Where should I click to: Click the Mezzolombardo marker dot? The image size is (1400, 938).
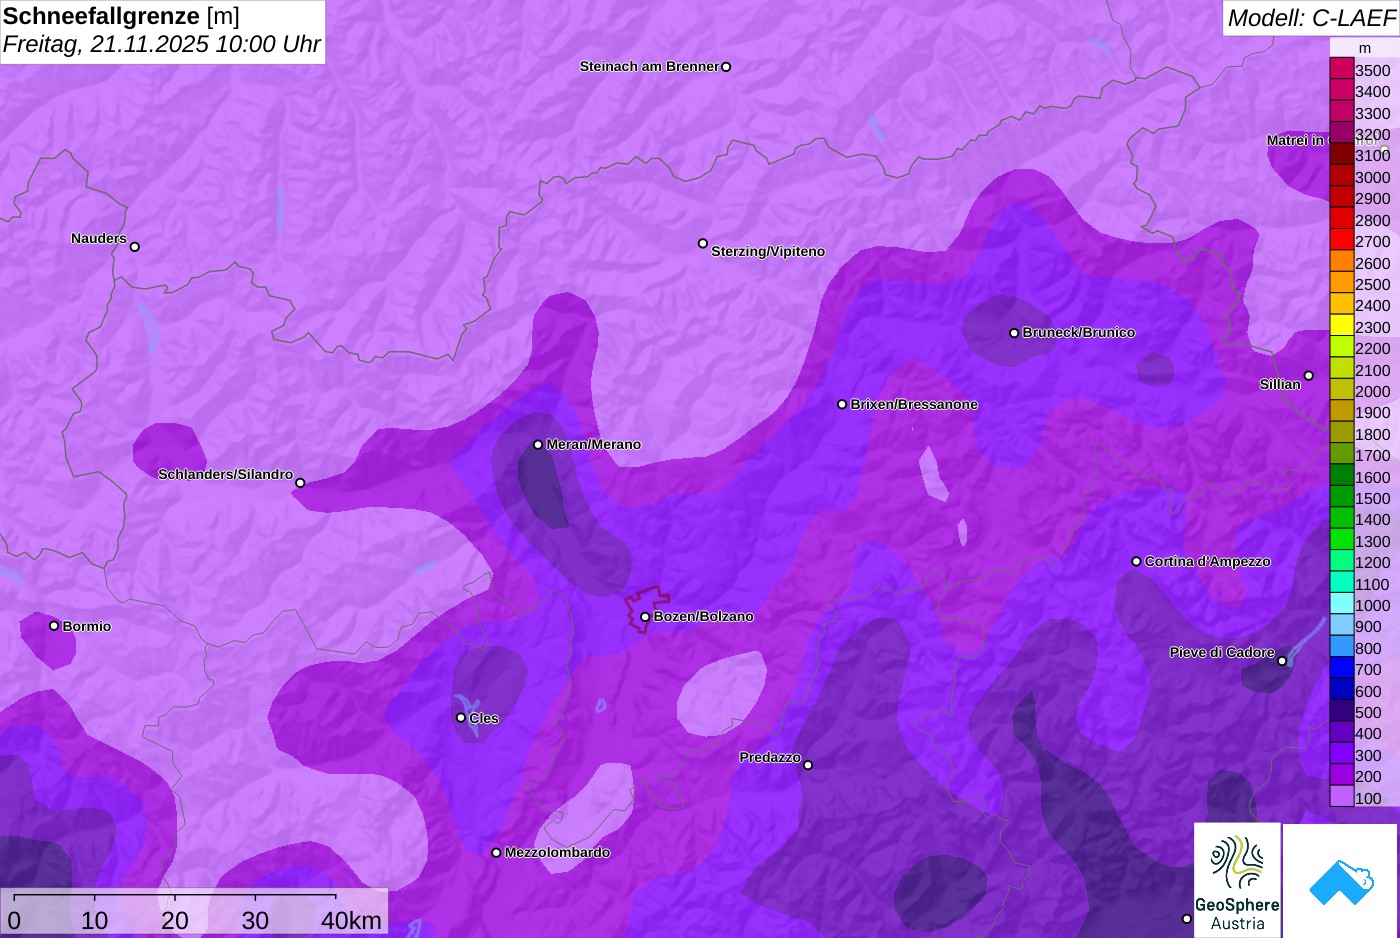(x=496, y=853)
